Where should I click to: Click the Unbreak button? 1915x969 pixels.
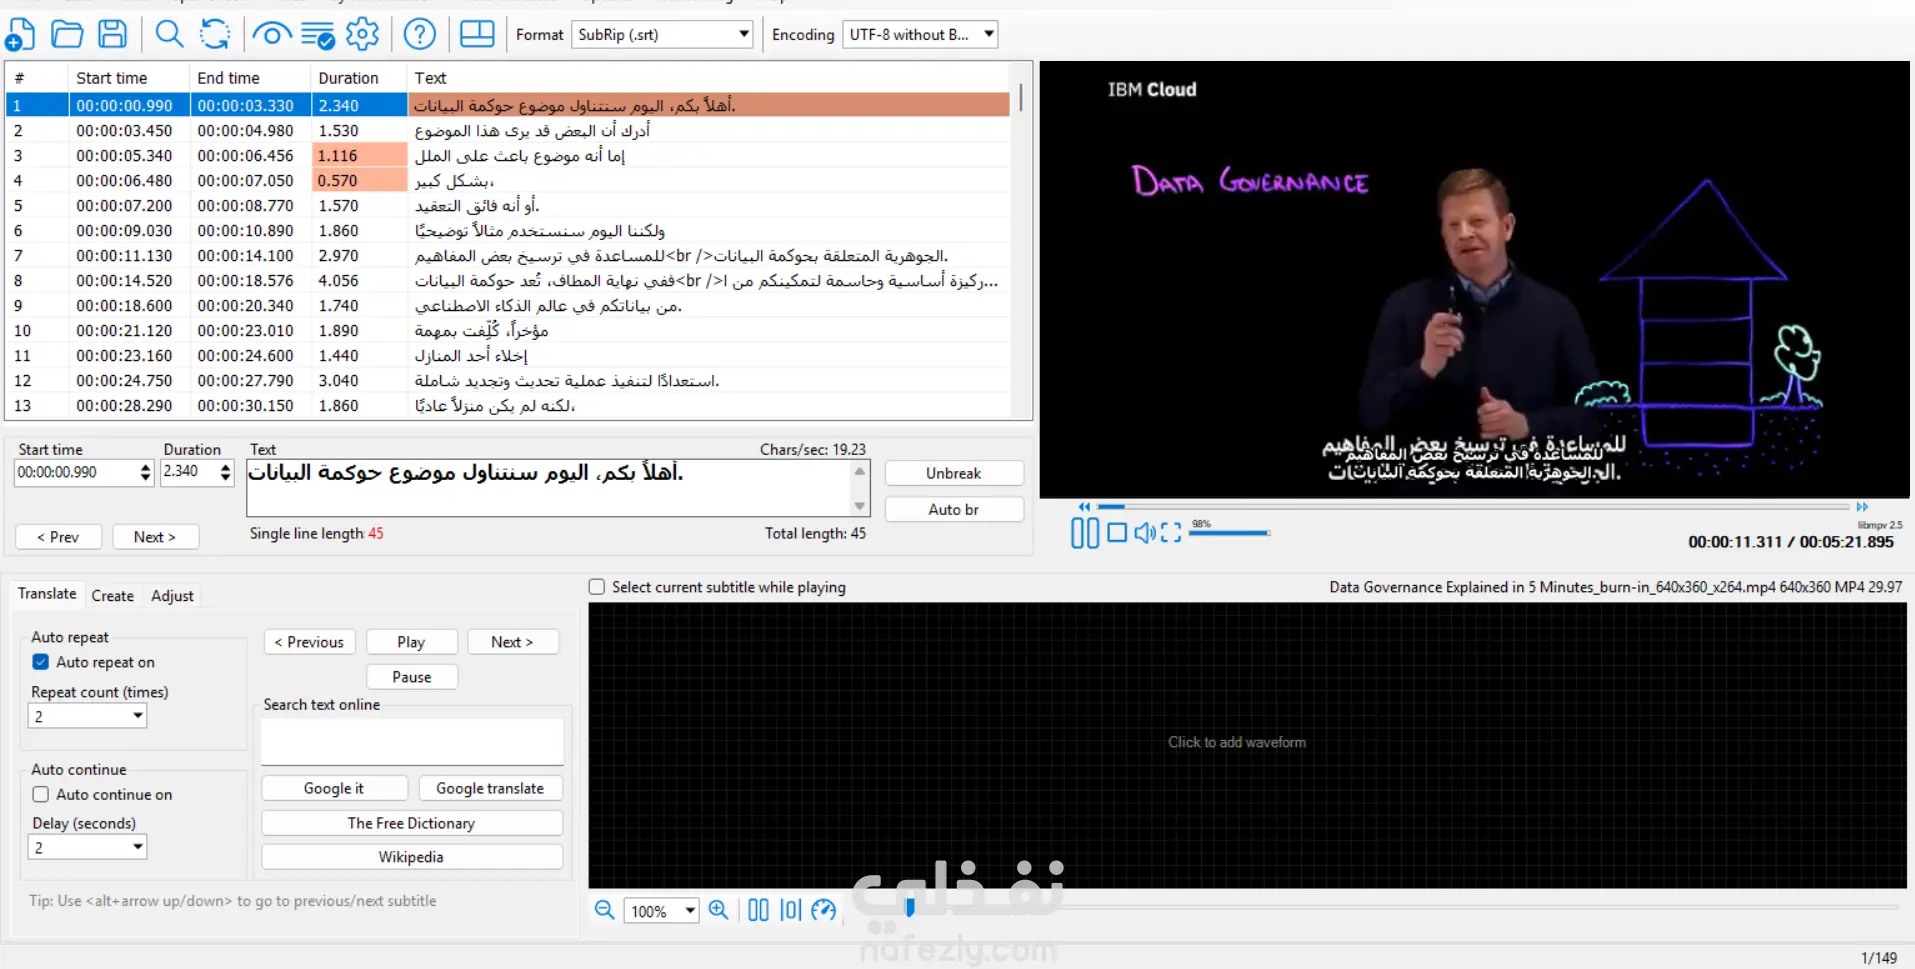coord(954,473)
